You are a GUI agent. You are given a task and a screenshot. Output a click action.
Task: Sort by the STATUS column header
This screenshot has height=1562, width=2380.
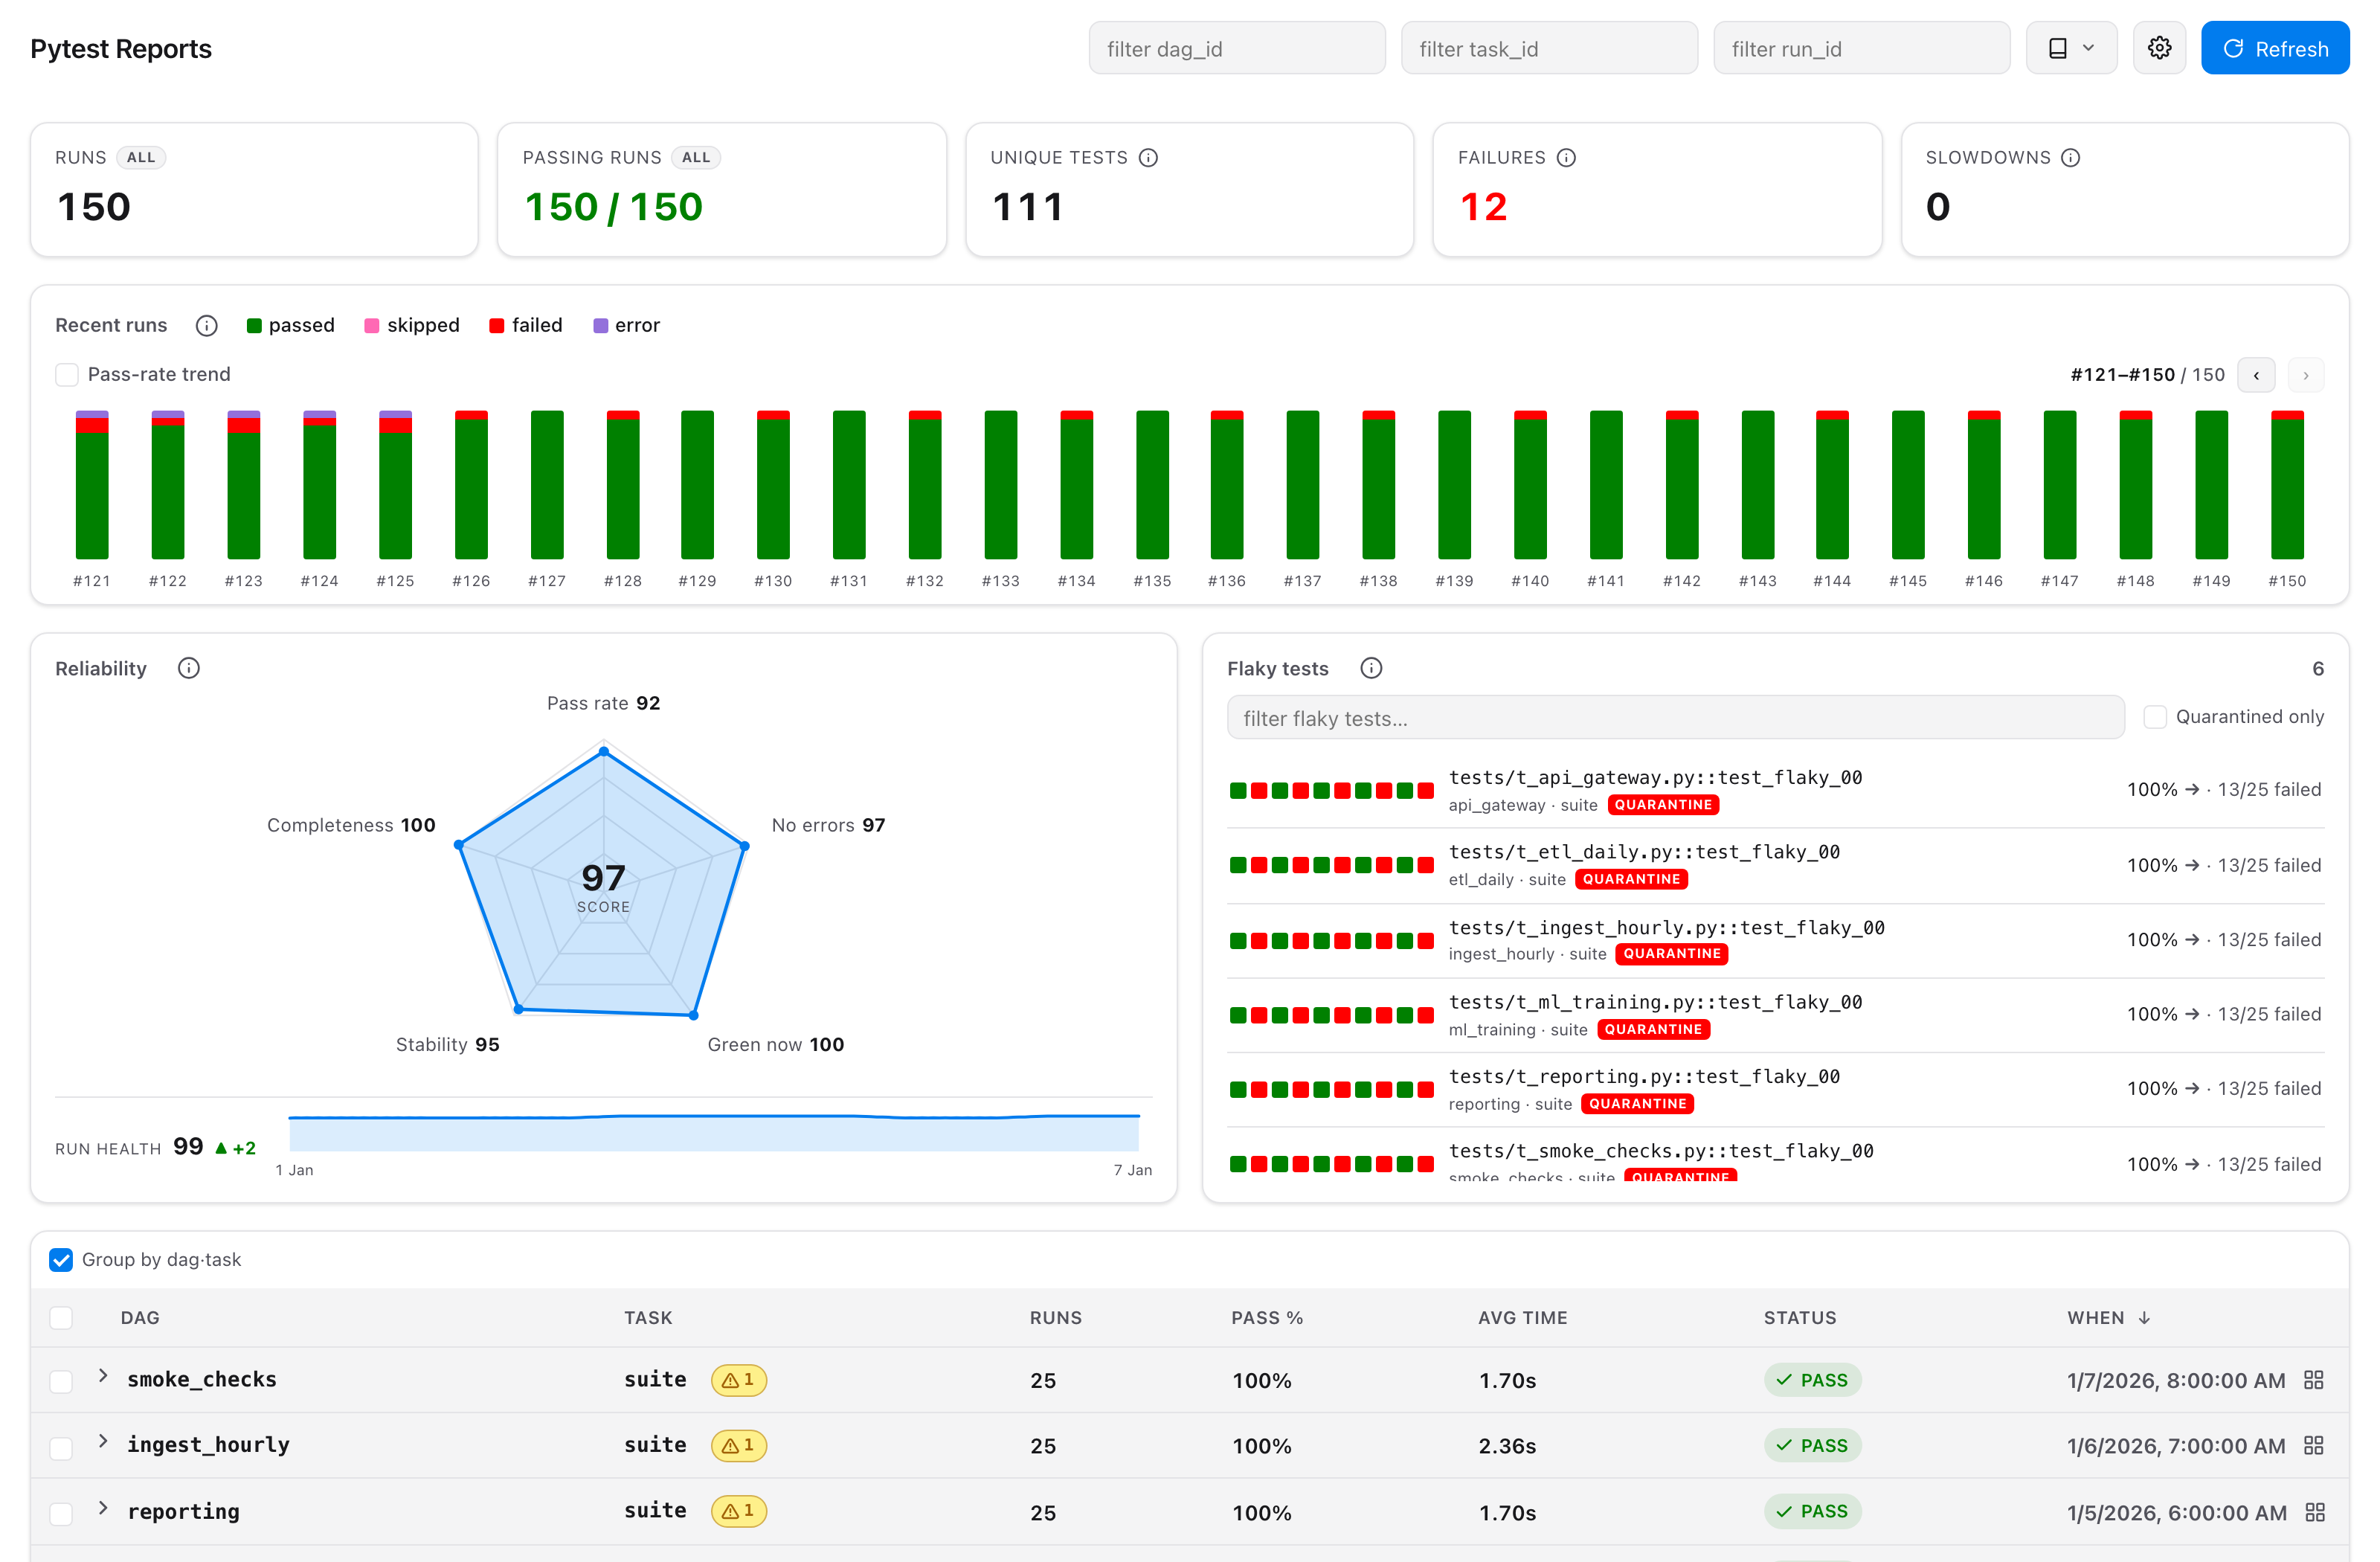pos(1799,1318)
